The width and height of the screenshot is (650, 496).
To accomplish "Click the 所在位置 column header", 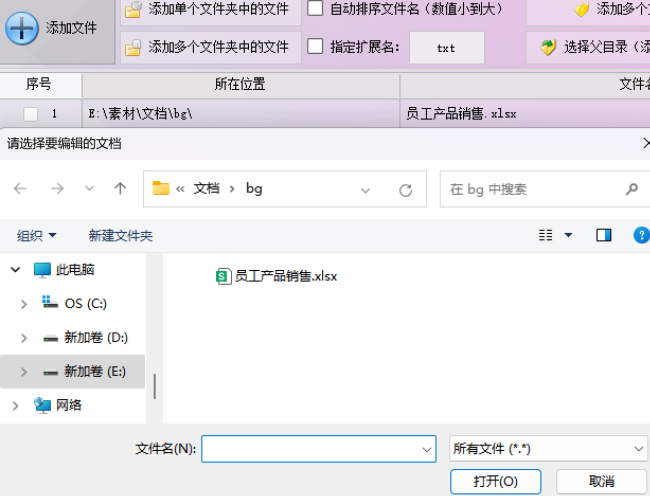I will [x=240, y=85].
